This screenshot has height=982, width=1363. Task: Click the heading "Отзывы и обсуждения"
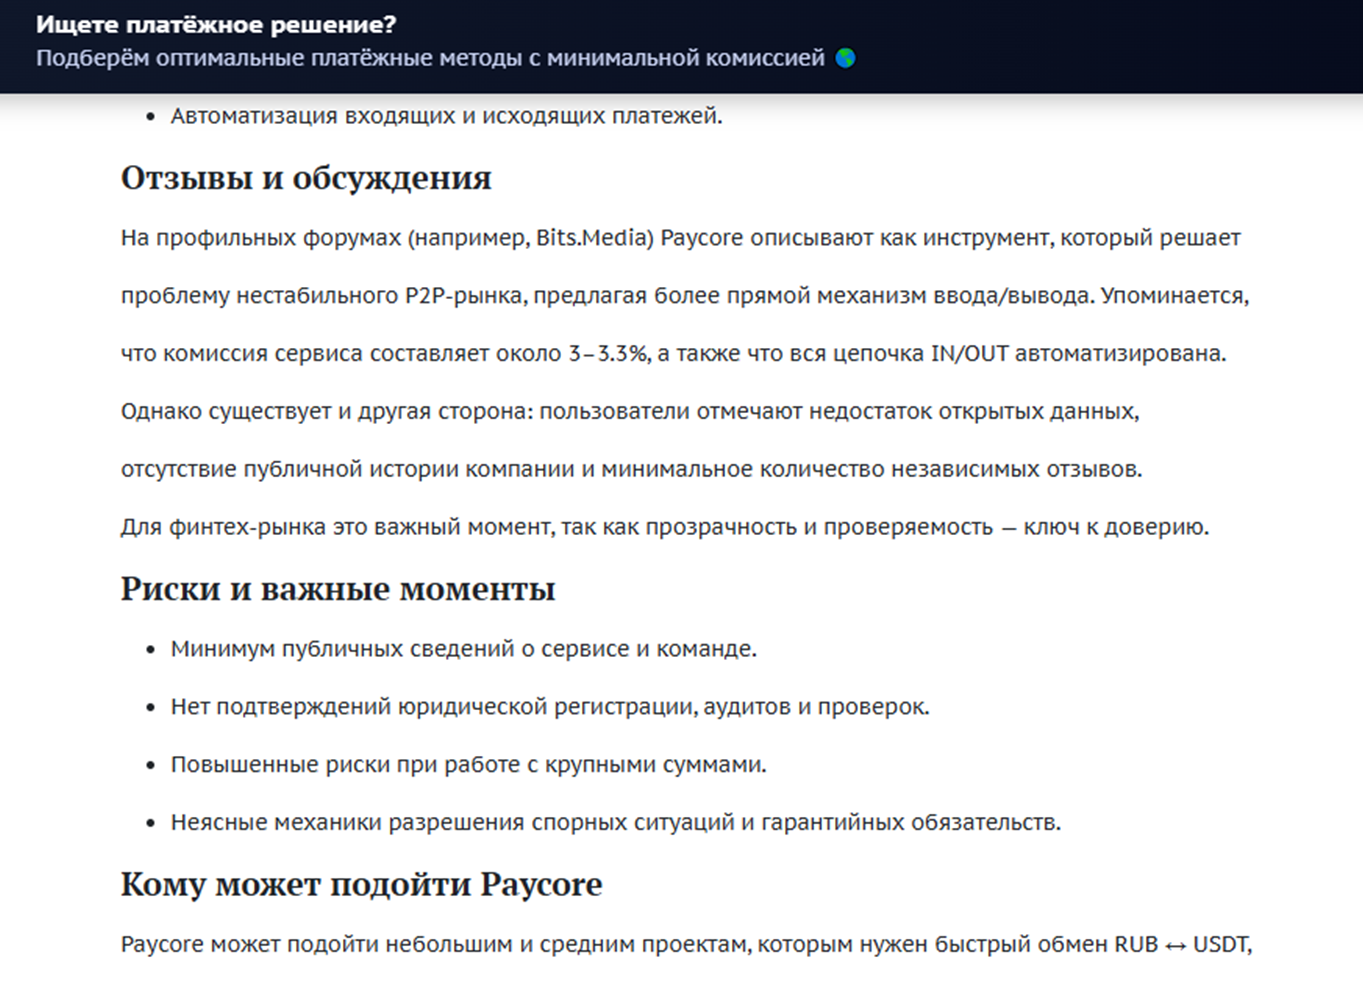[306, 178]
